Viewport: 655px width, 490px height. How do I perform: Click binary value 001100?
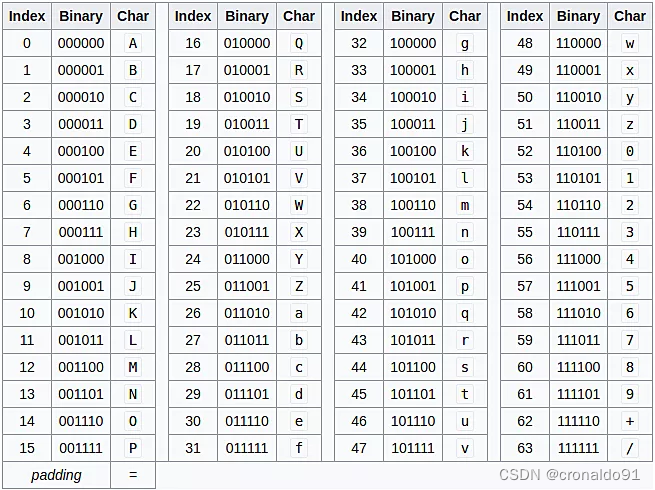[81, 367]
